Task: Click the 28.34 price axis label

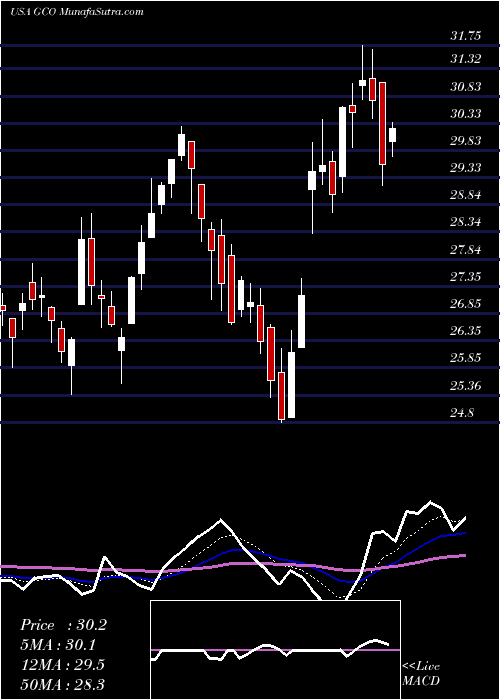Action: (x=466, y=222)
